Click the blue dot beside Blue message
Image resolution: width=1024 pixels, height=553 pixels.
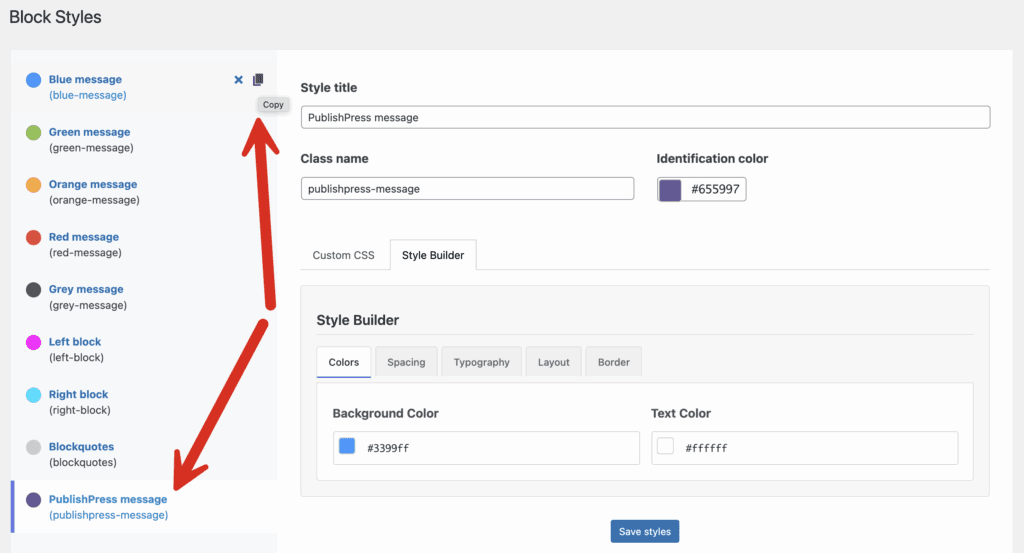coord(33,80)
